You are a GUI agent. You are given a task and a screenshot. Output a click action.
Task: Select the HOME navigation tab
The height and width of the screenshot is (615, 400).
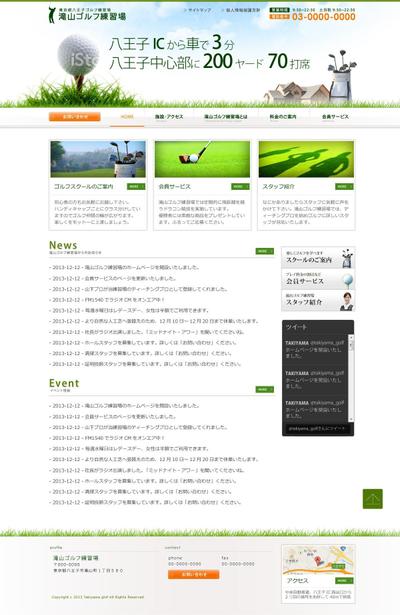click(x=127, y=117)
